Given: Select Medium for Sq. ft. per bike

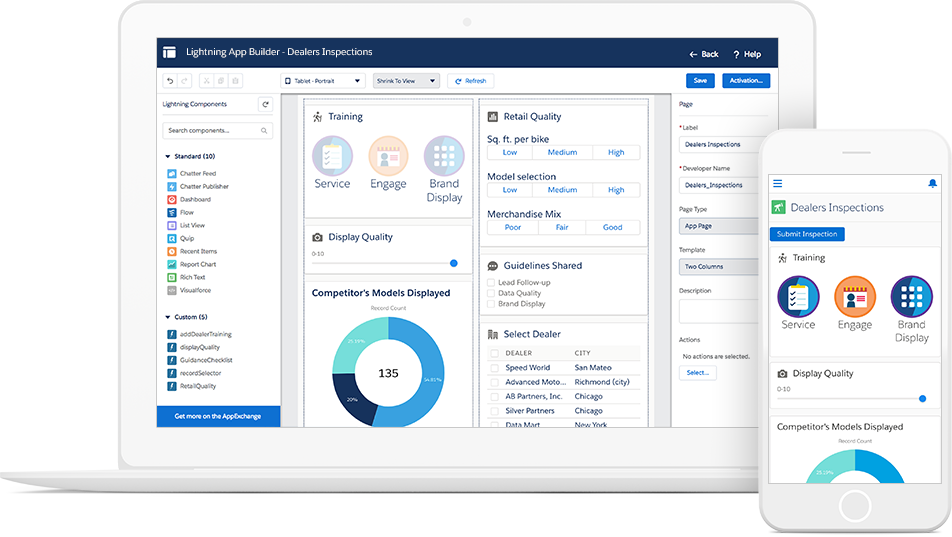Looking at the screenshot, I should click(x=562, y=153).
